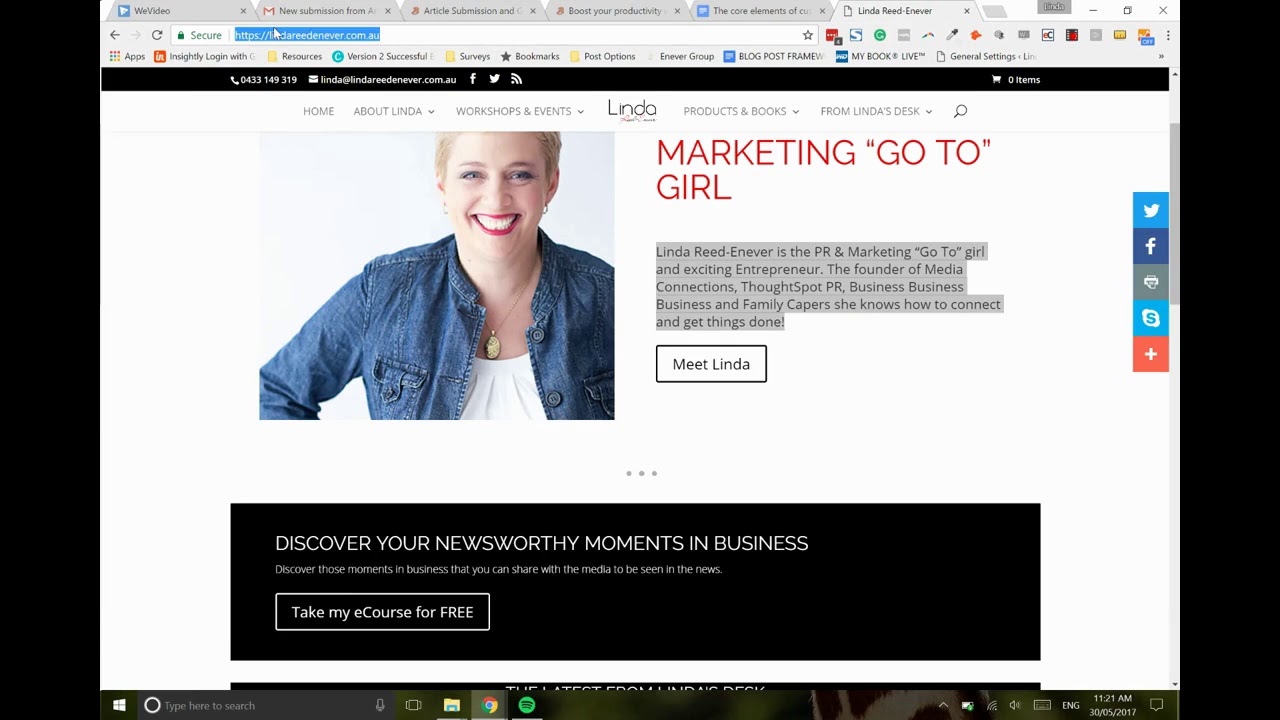Click Linda logo in navigation
This screenshot has width=1280, height=720.
[x=632, y=110]
